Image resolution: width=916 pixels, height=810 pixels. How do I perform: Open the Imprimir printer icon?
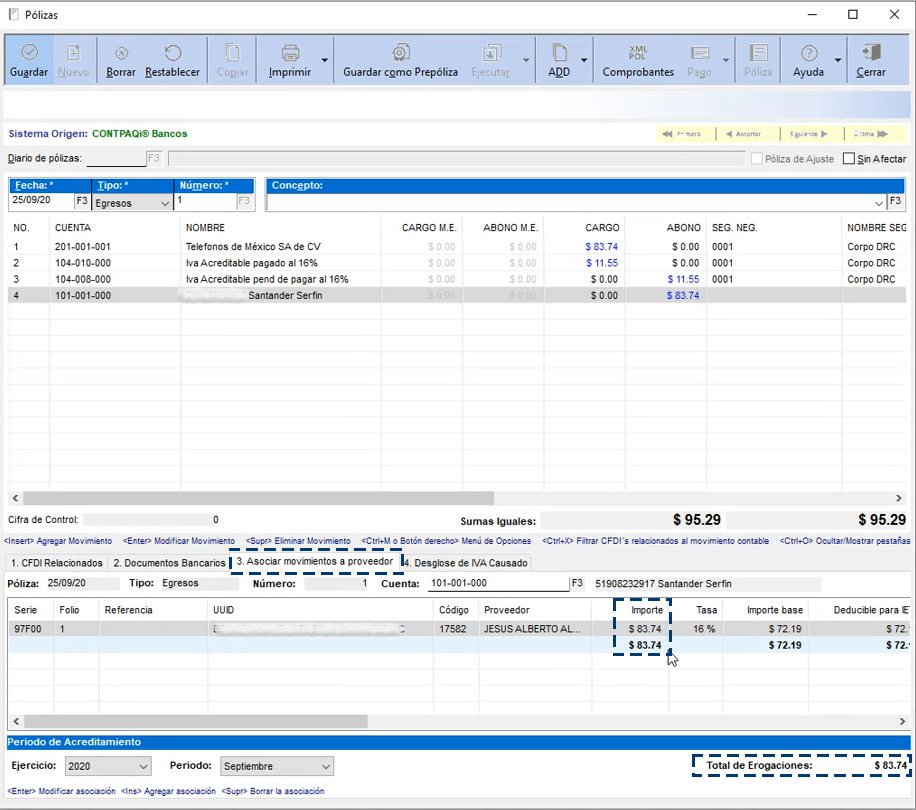(290, 53)
